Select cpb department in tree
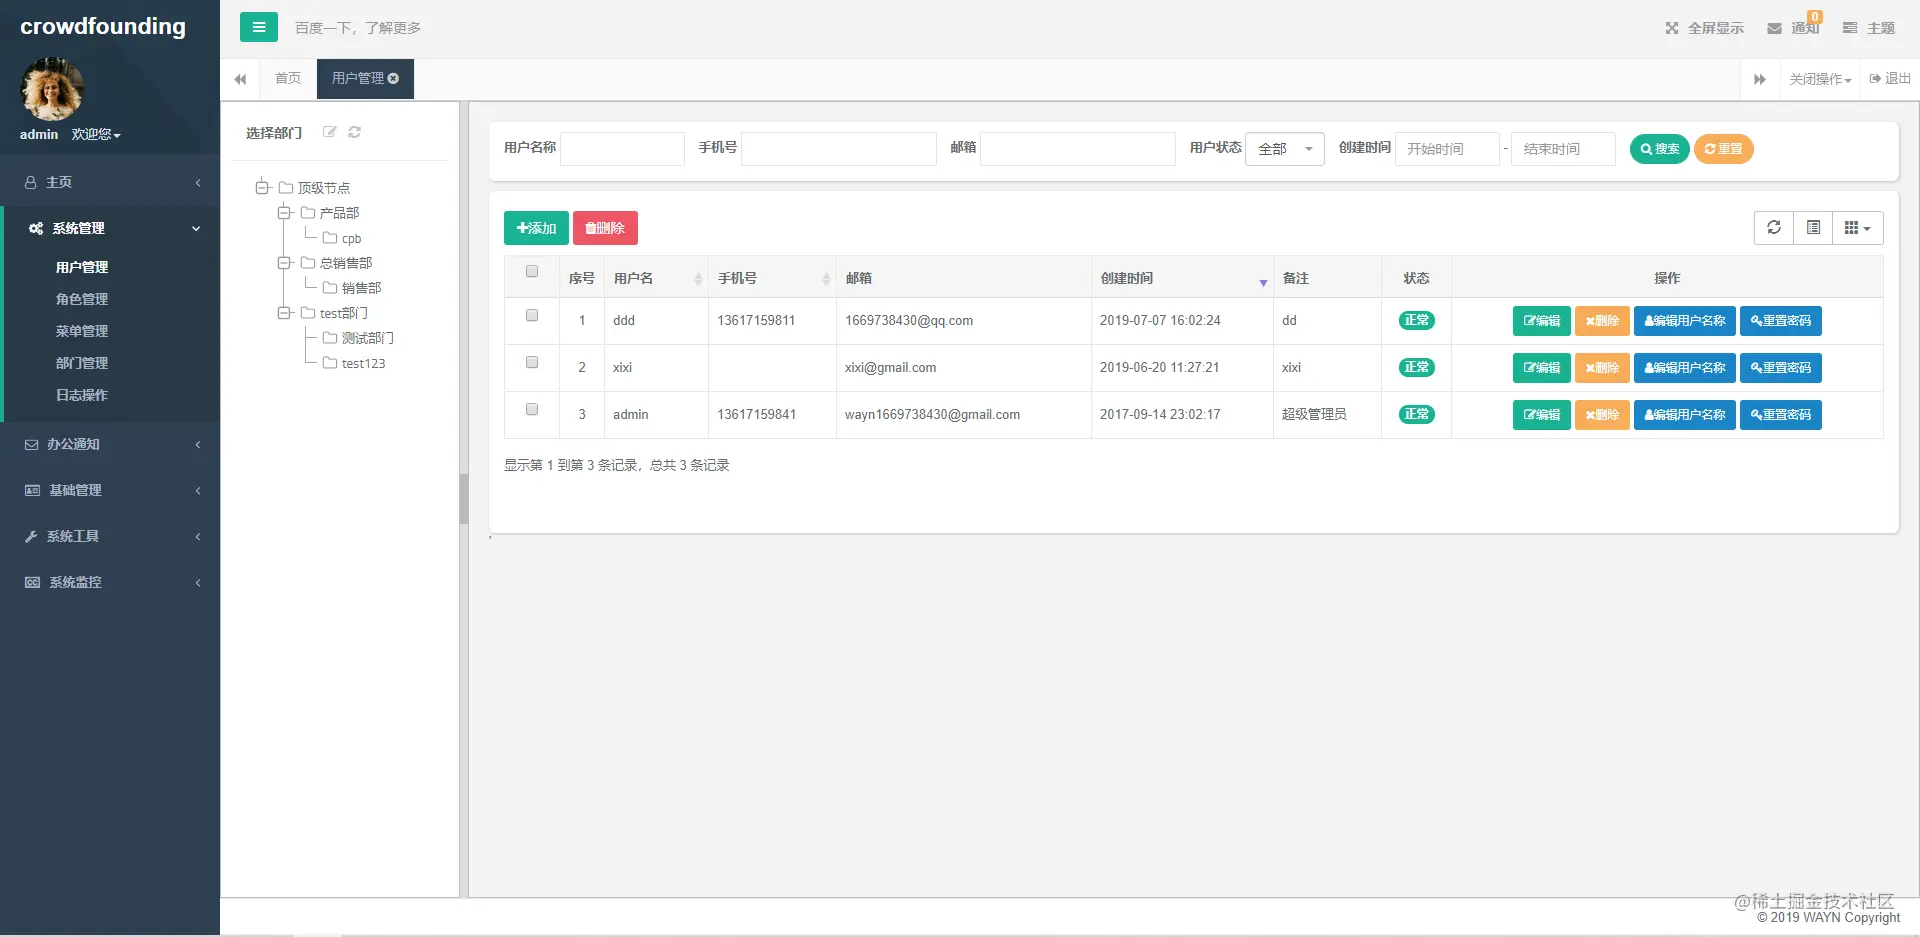This screenshot has height=937, width=1920. tap(351, 238)
